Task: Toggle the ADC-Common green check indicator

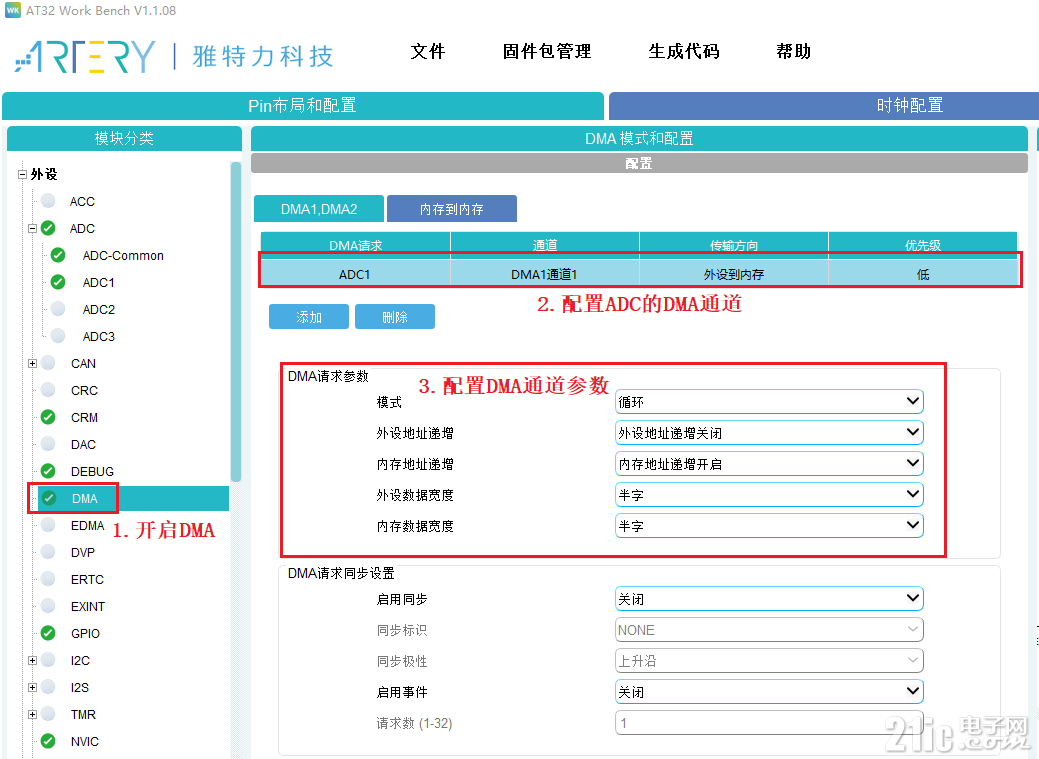Action: coord(58,255)
